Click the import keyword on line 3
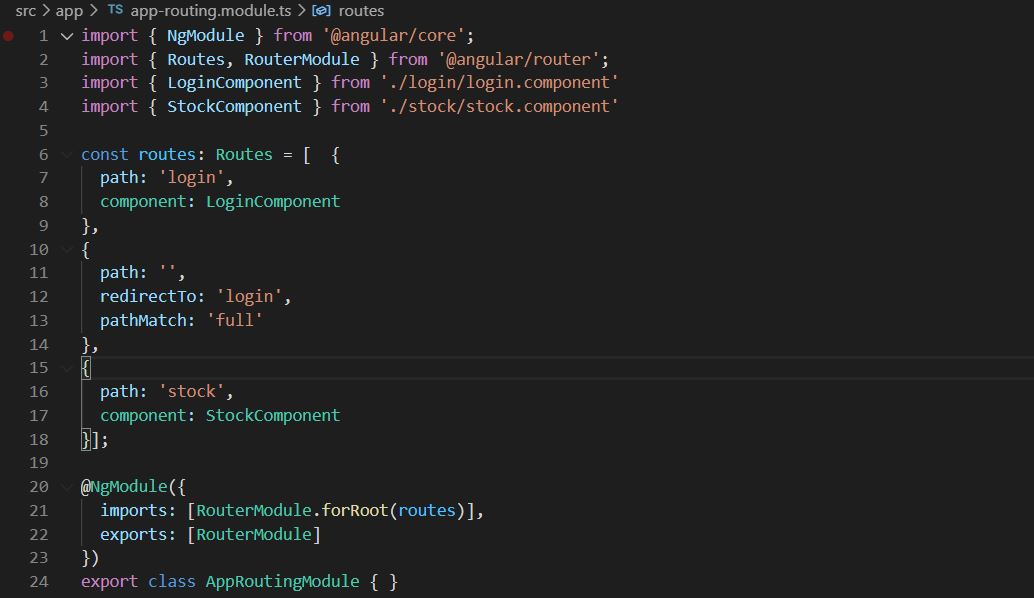This screenshot has width=1034, height=598. click(x=109, y=83)
